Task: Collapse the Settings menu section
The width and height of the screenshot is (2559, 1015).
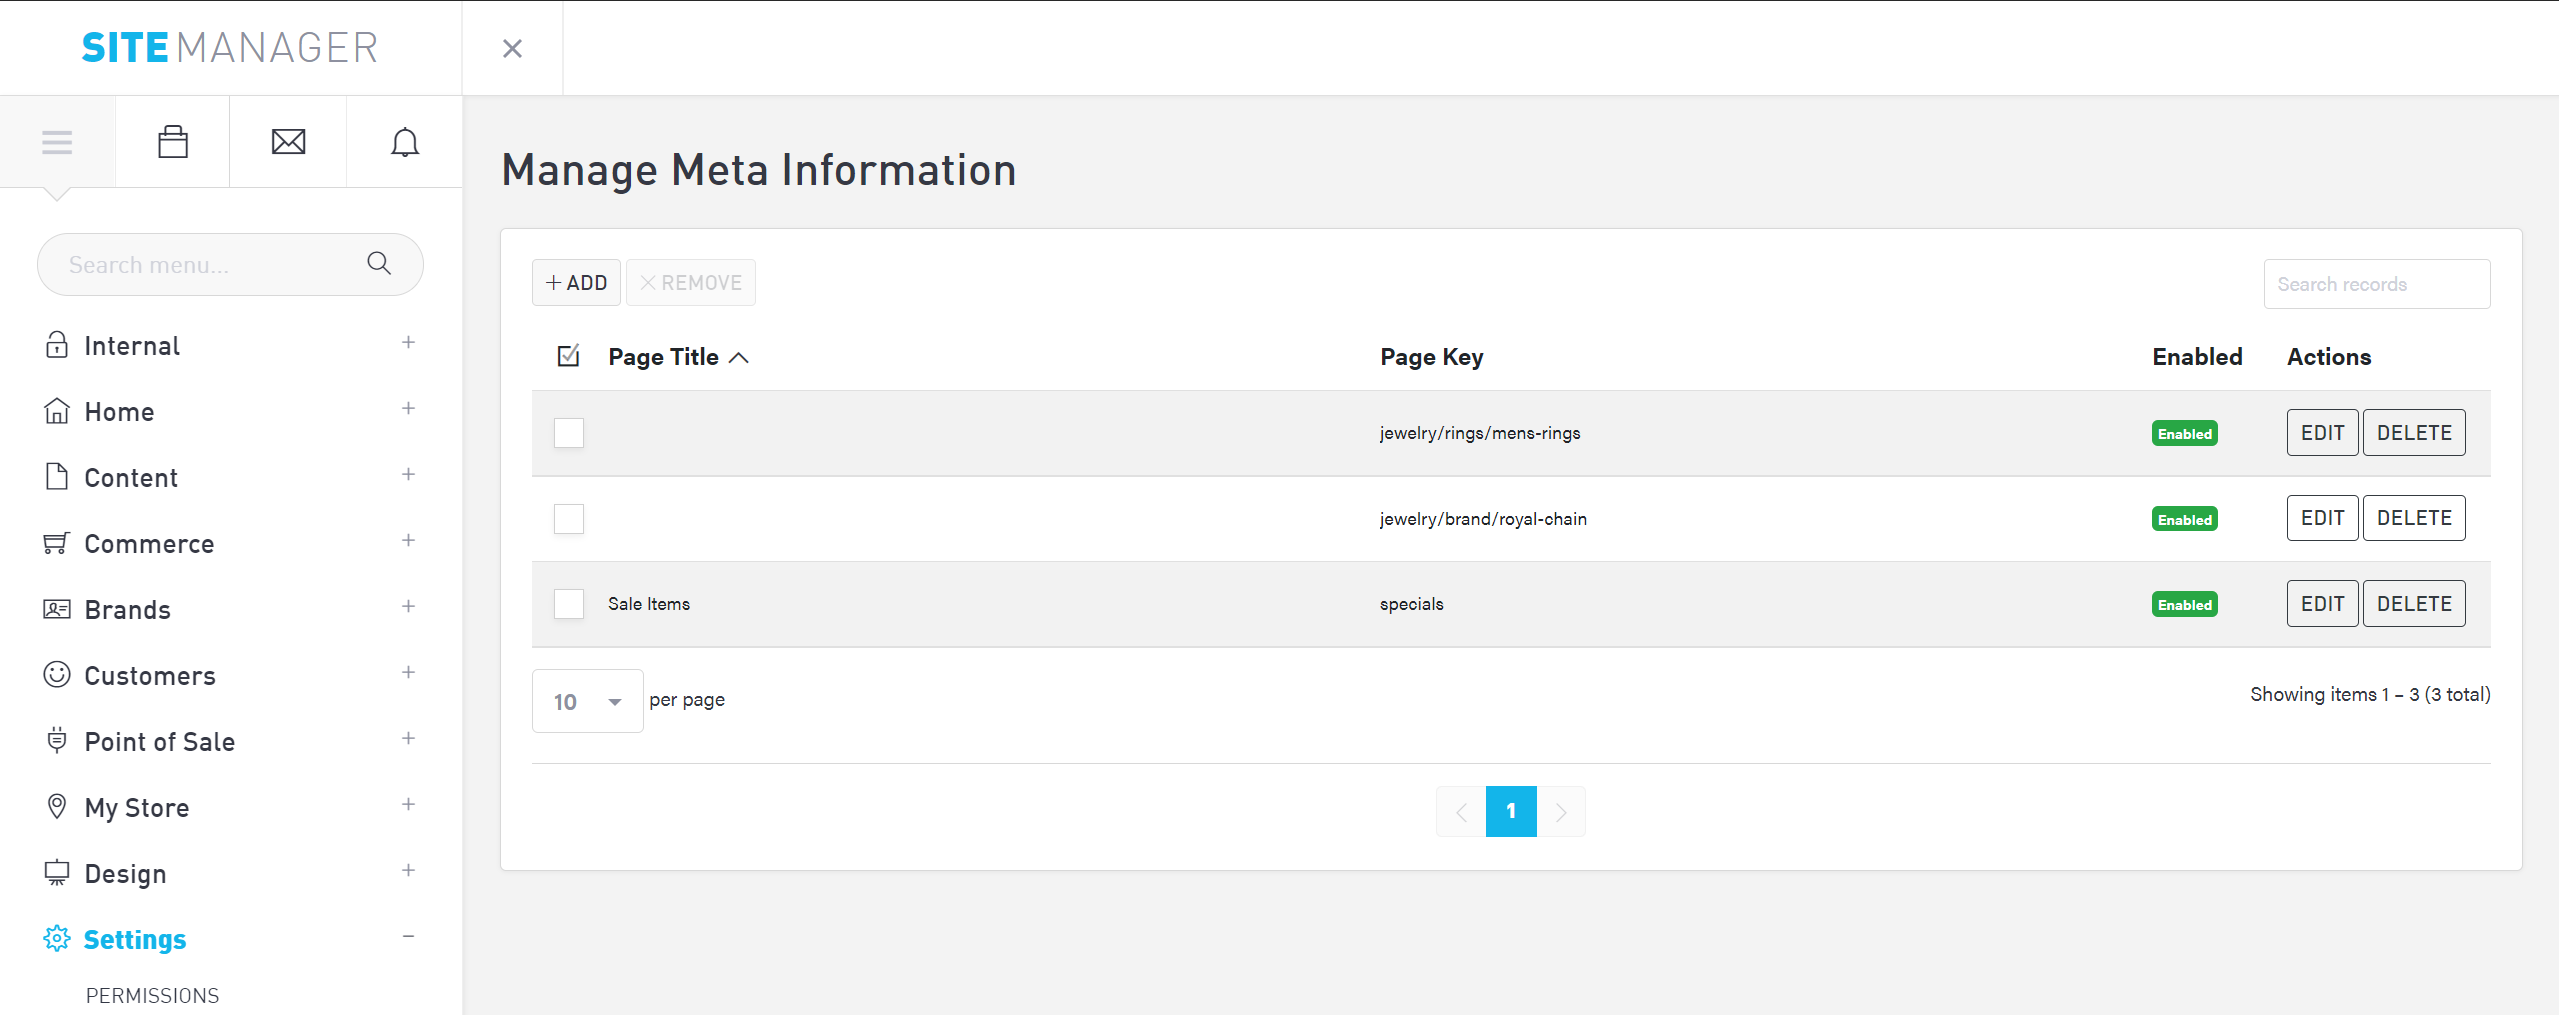Action: (x=408, y=937)
